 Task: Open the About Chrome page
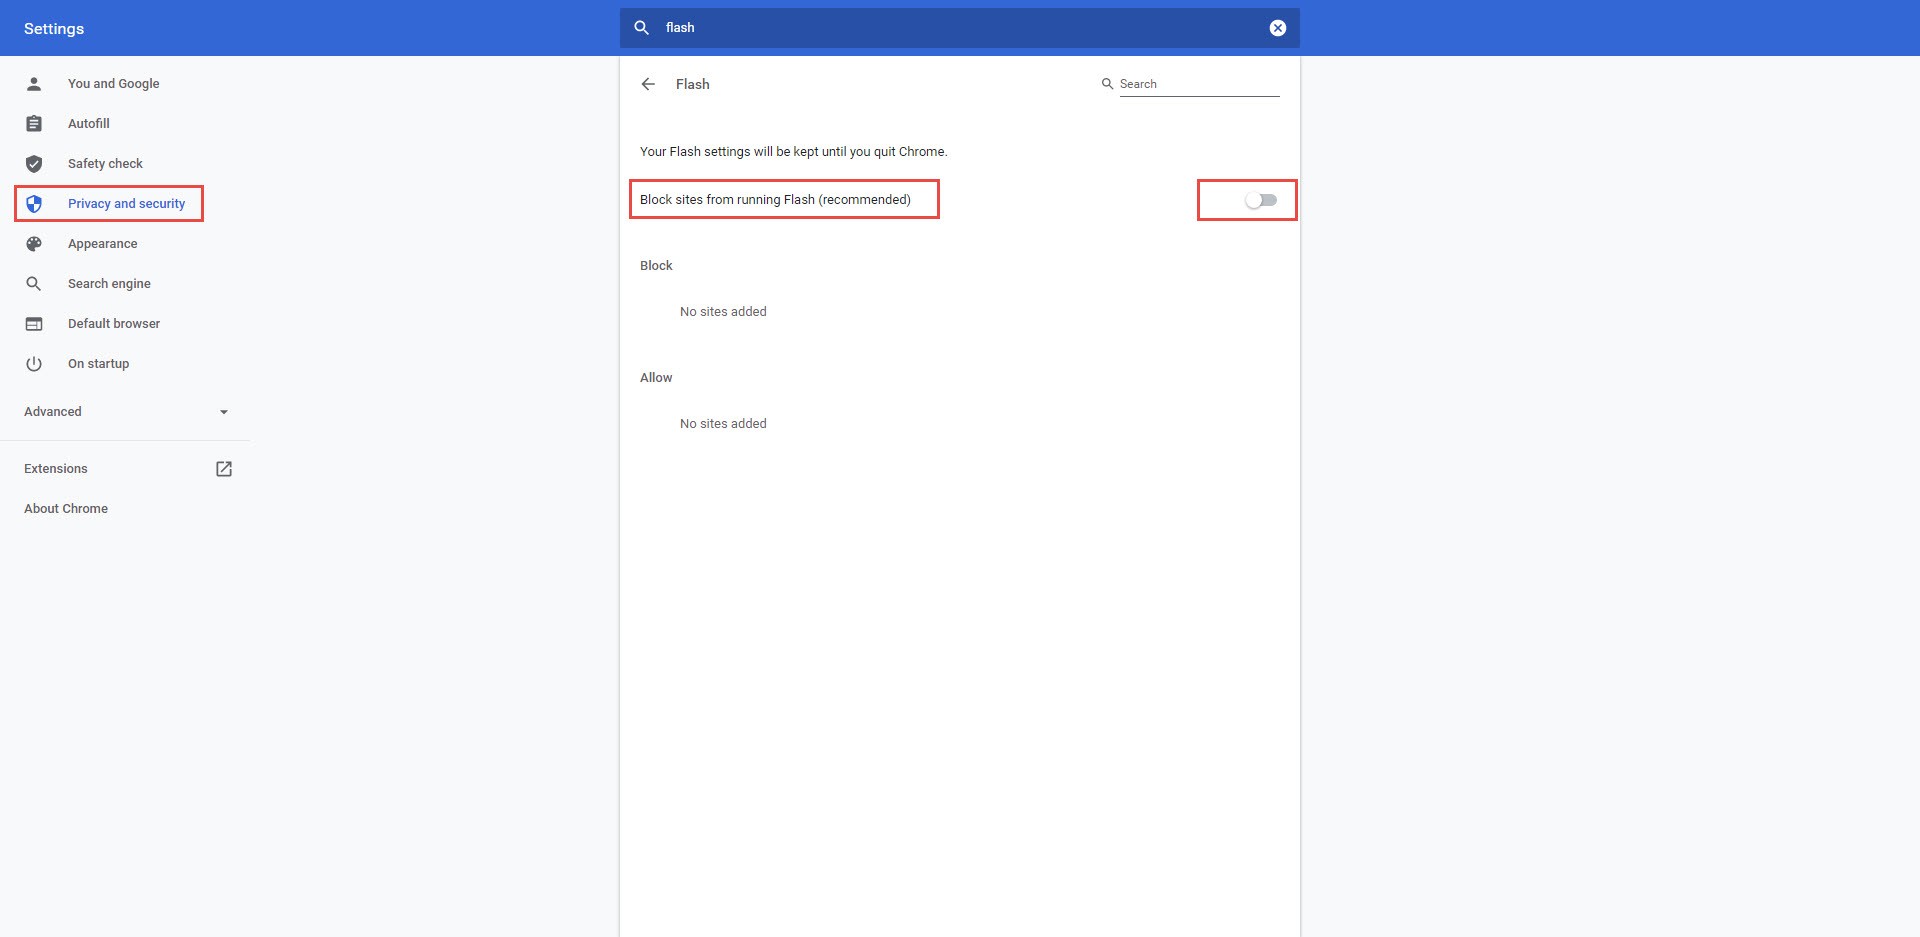66,509
